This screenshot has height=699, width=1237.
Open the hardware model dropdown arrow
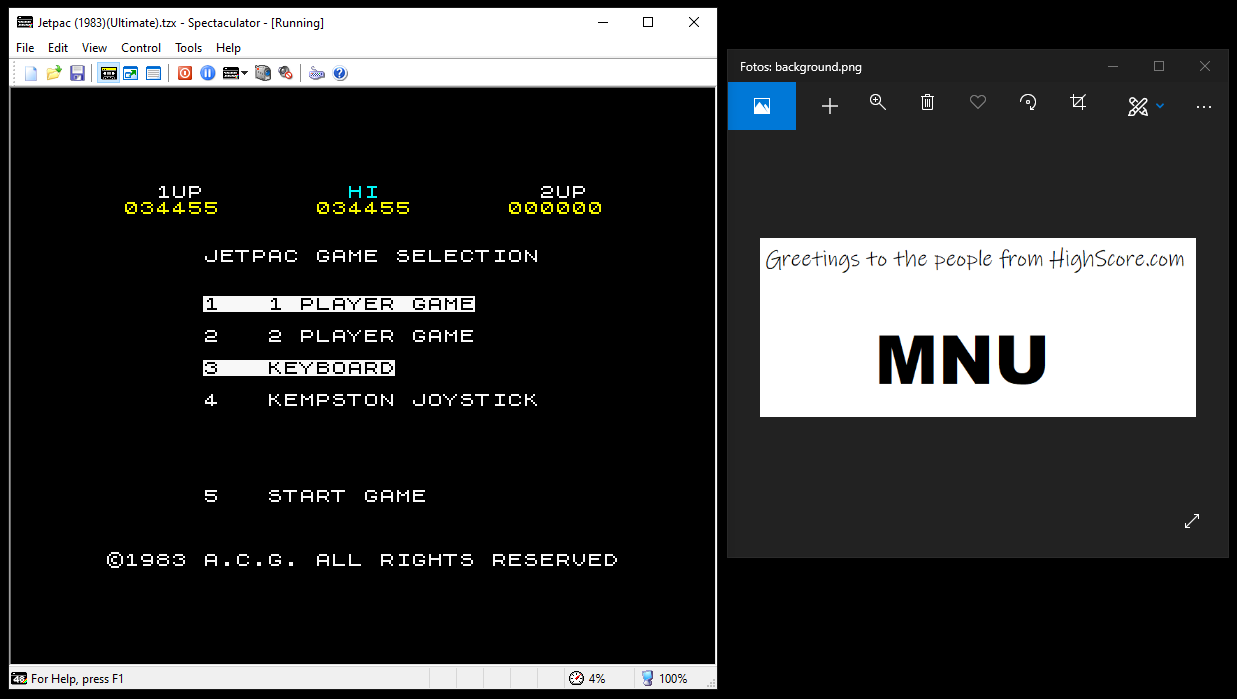tap(244, 73)
